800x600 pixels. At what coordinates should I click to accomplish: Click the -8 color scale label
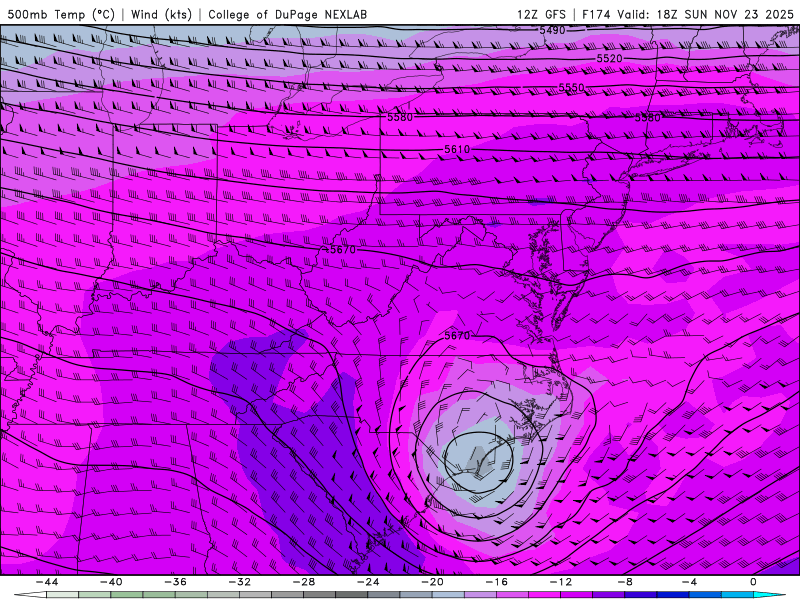click(x=626, y=582)
